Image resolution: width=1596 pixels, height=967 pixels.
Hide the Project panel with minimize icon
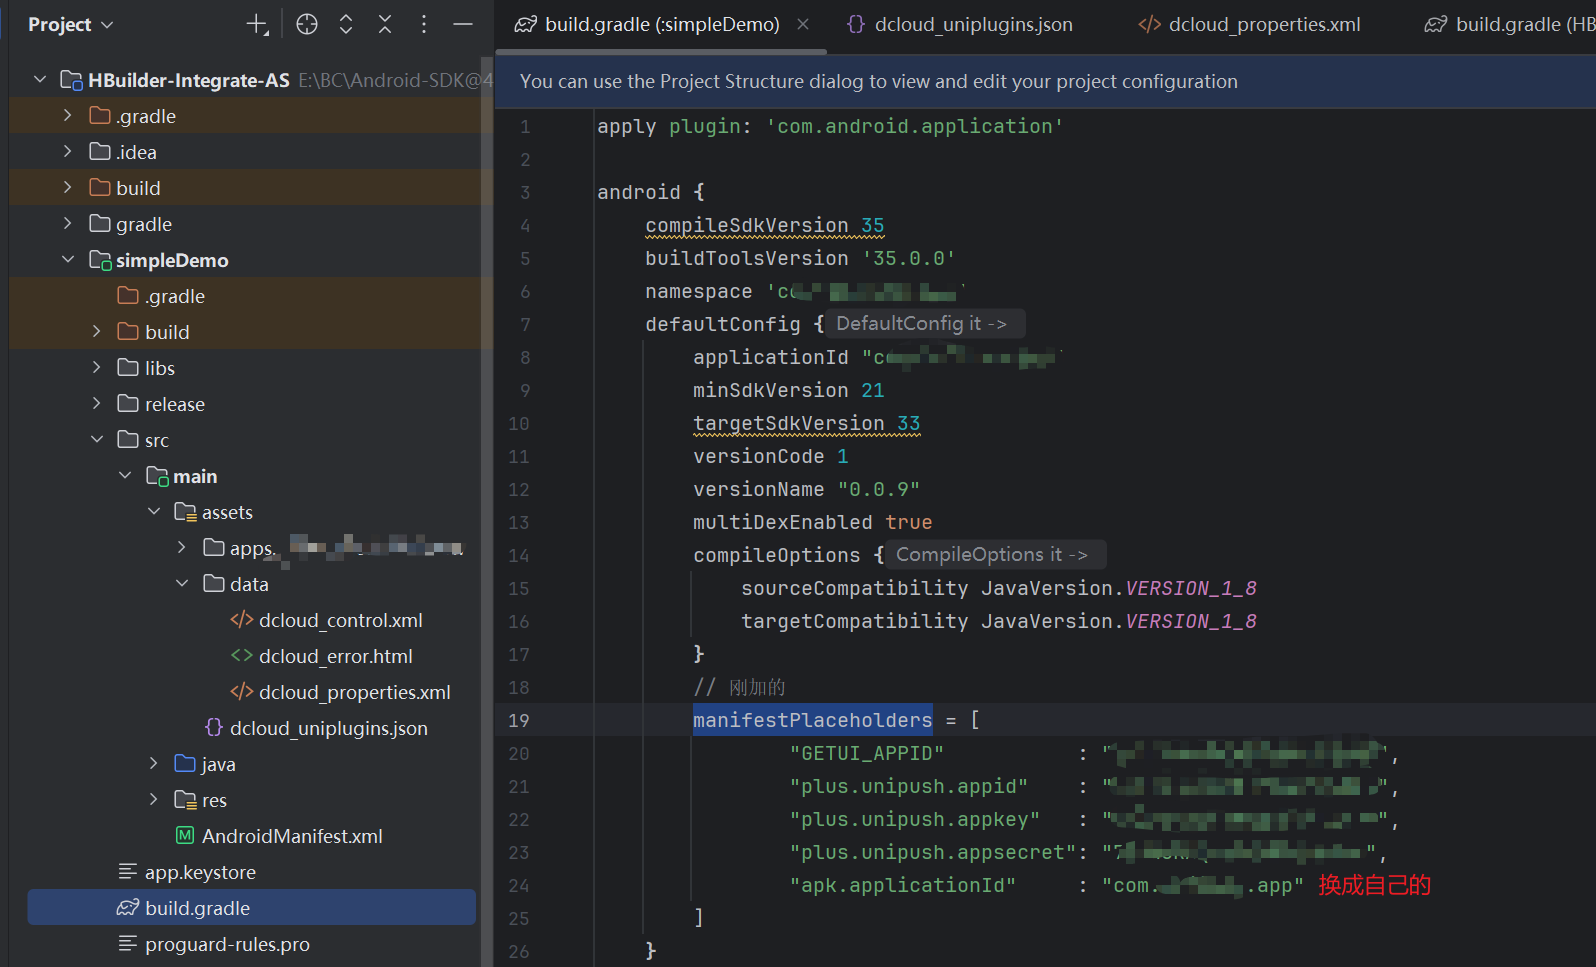coord(463,25)
